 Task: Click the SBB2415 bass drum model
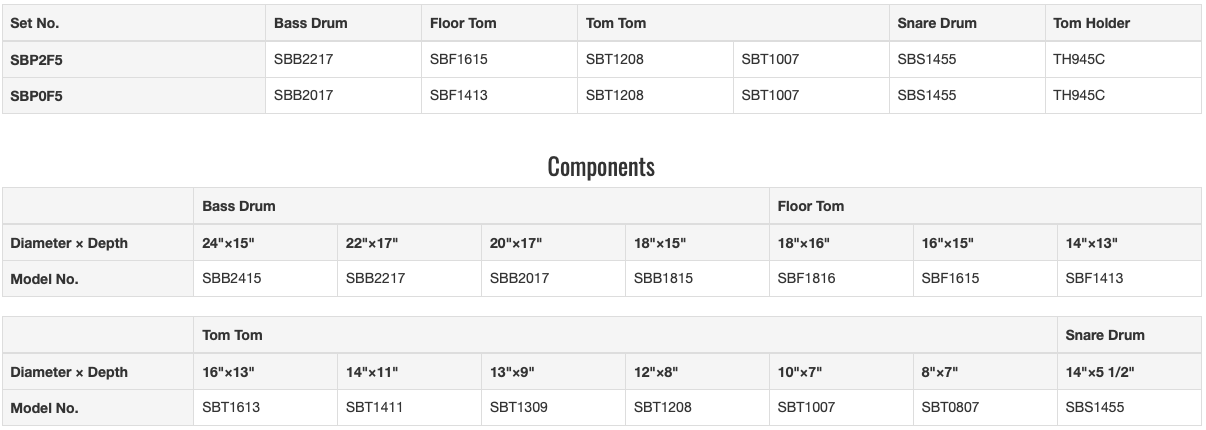coord(266,279)
